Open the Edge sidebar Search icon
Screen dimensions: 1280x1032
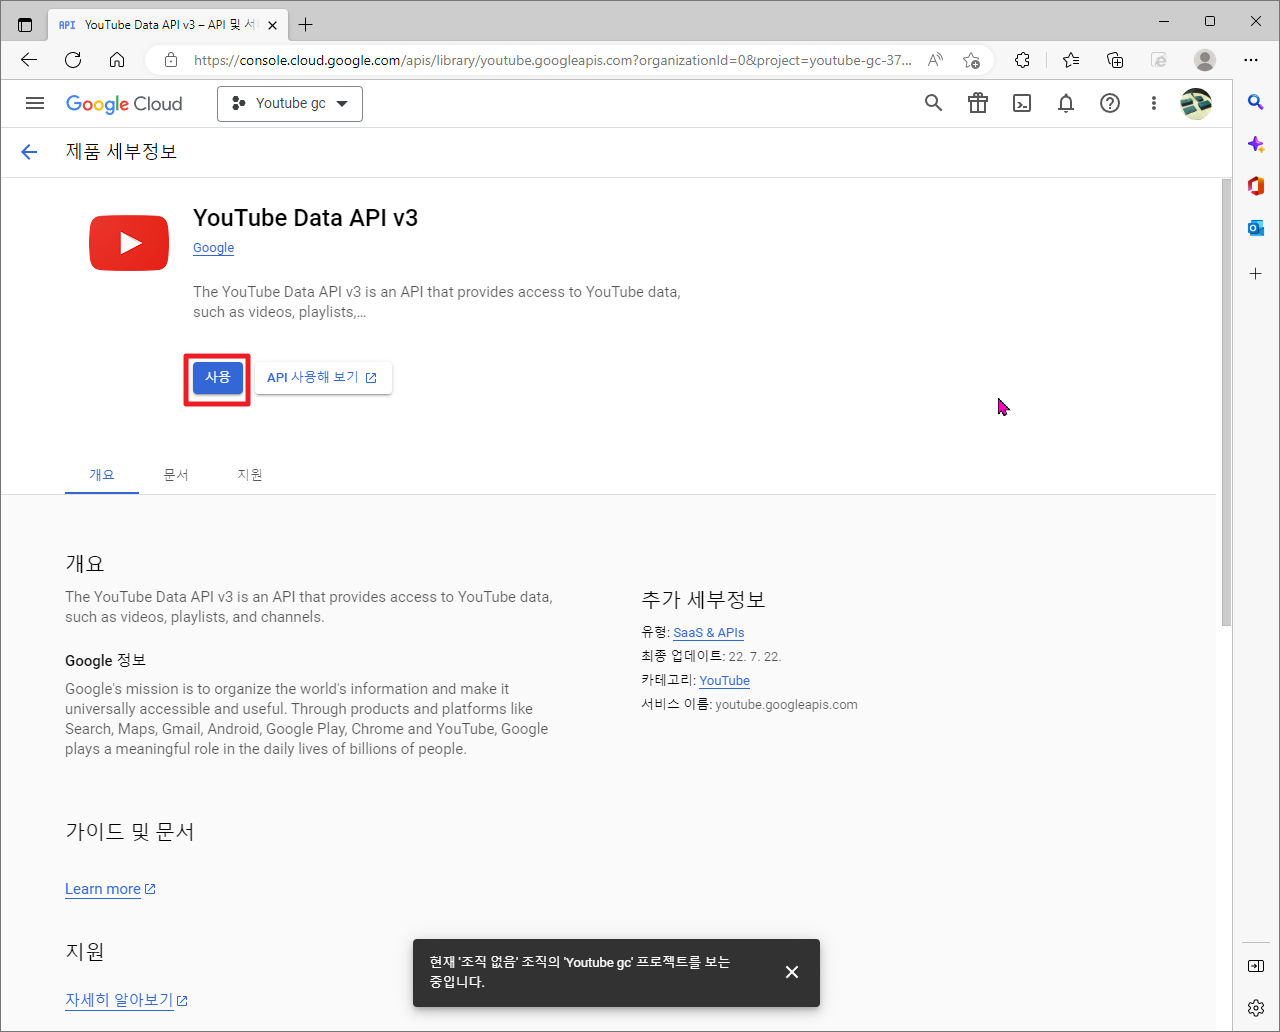pos(1256,102)
